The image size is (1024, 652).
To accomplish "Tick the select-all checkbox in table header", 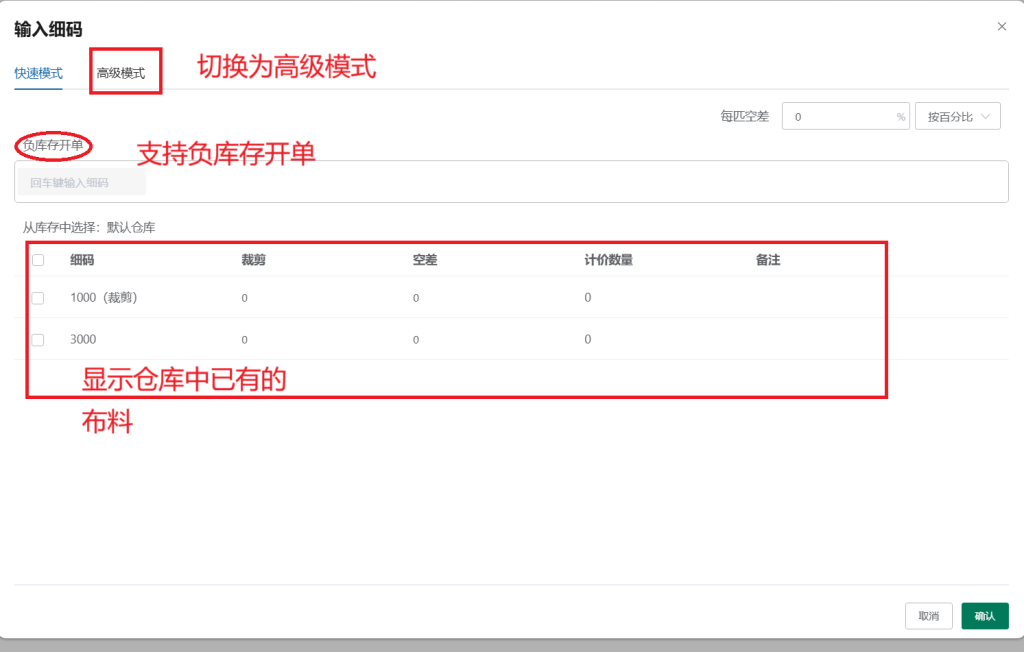I will coord(38,260).
